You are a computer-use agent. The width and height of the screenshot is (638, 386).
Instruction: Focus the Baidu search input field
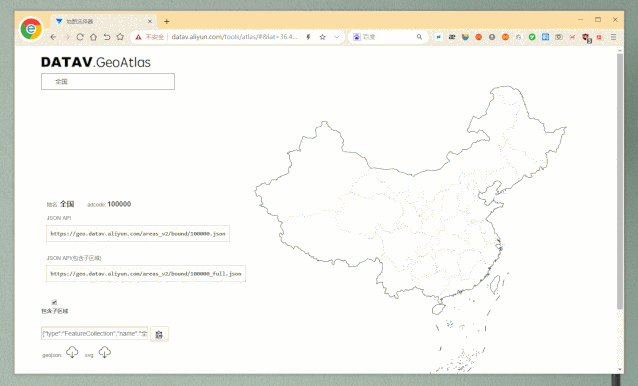coord(388,37)
